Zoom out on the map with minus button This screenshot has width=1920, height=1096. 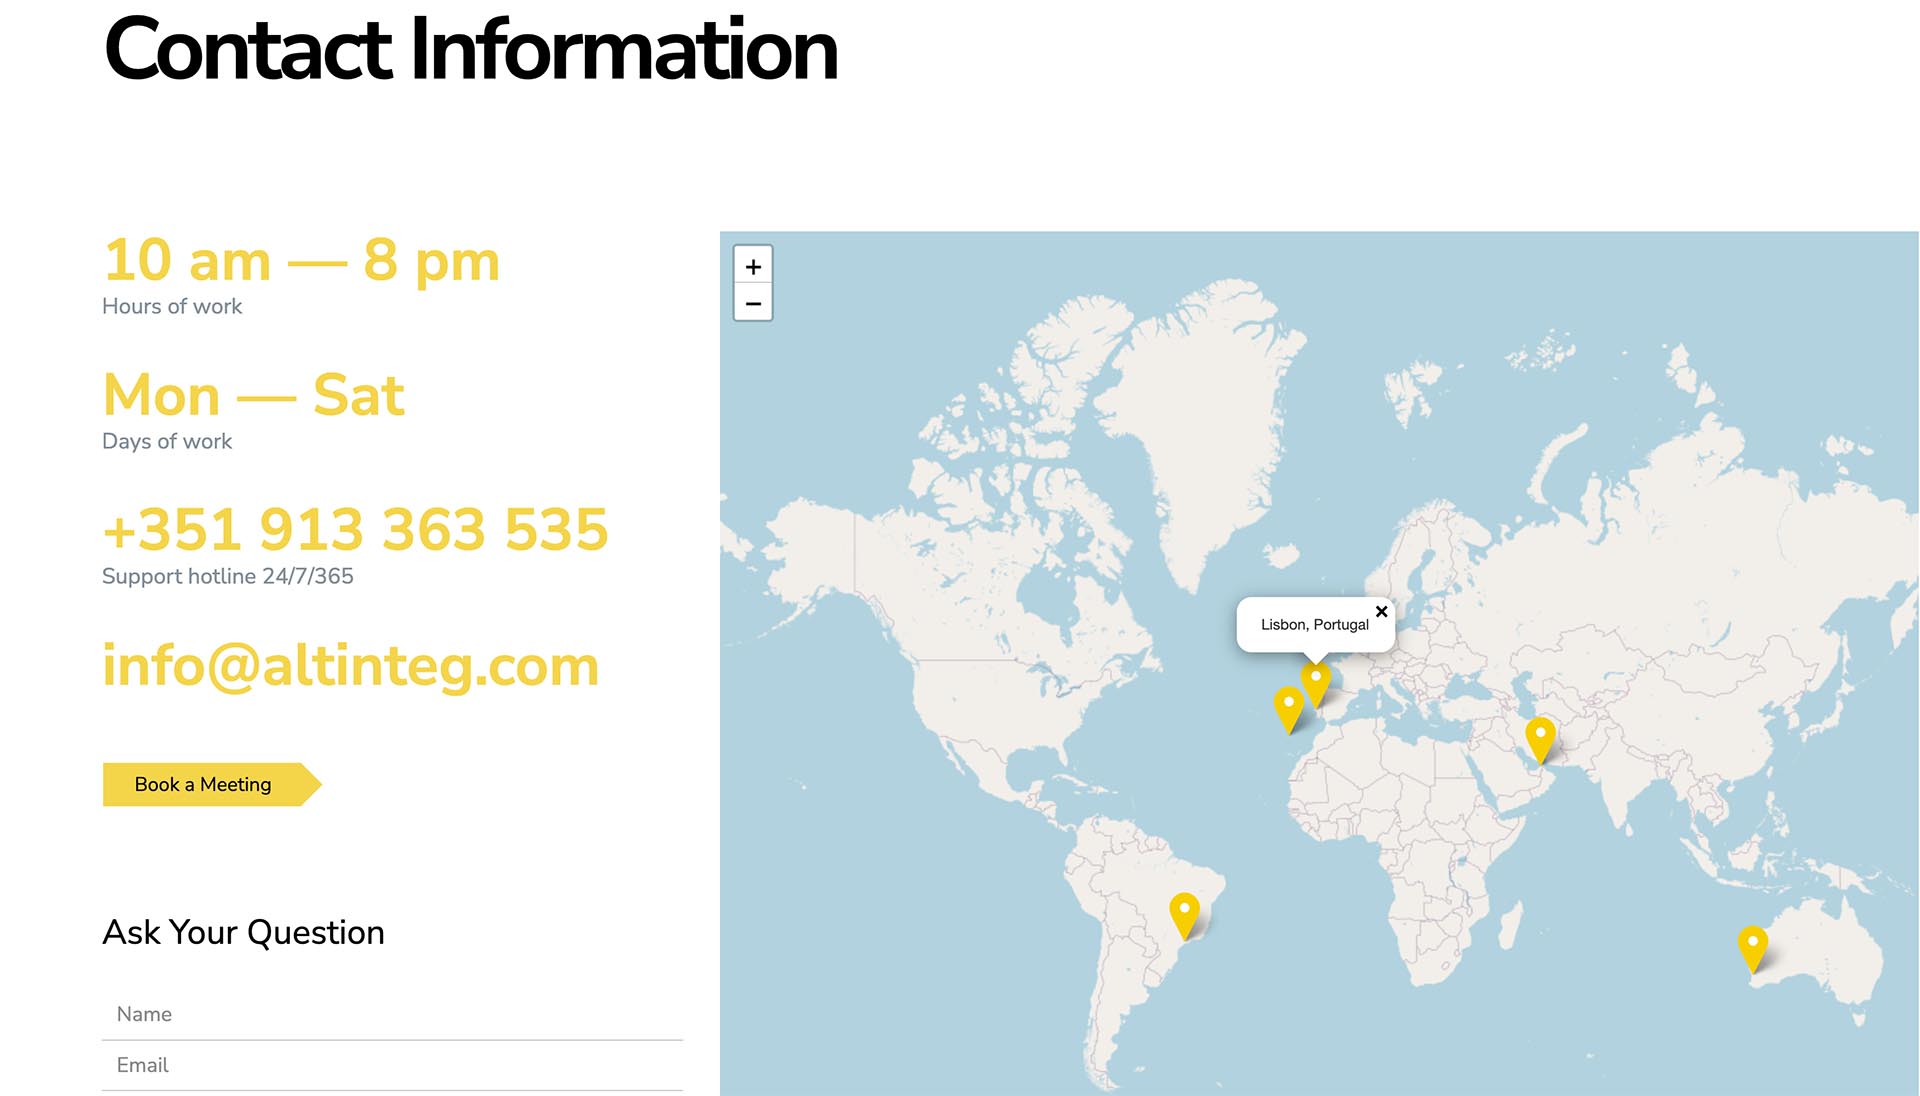point(753,303)
